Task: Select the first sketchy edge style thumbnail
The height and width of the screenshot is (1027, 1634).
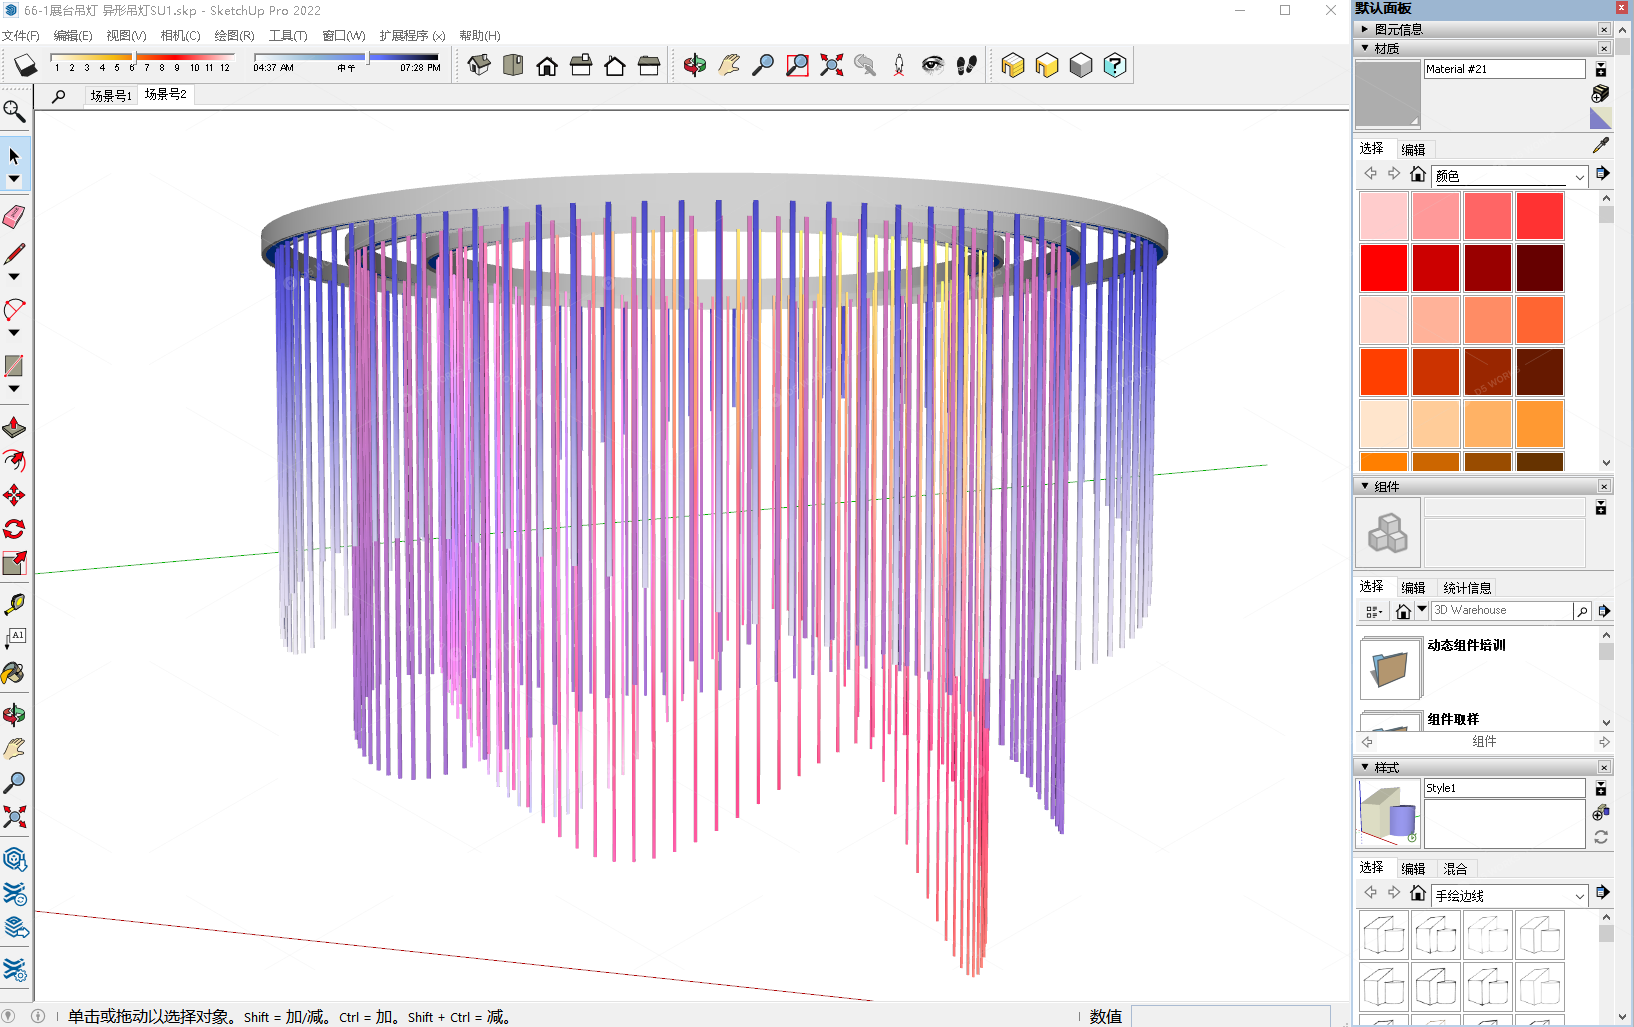Action: pyautogui.click(x=1383, y=936)
